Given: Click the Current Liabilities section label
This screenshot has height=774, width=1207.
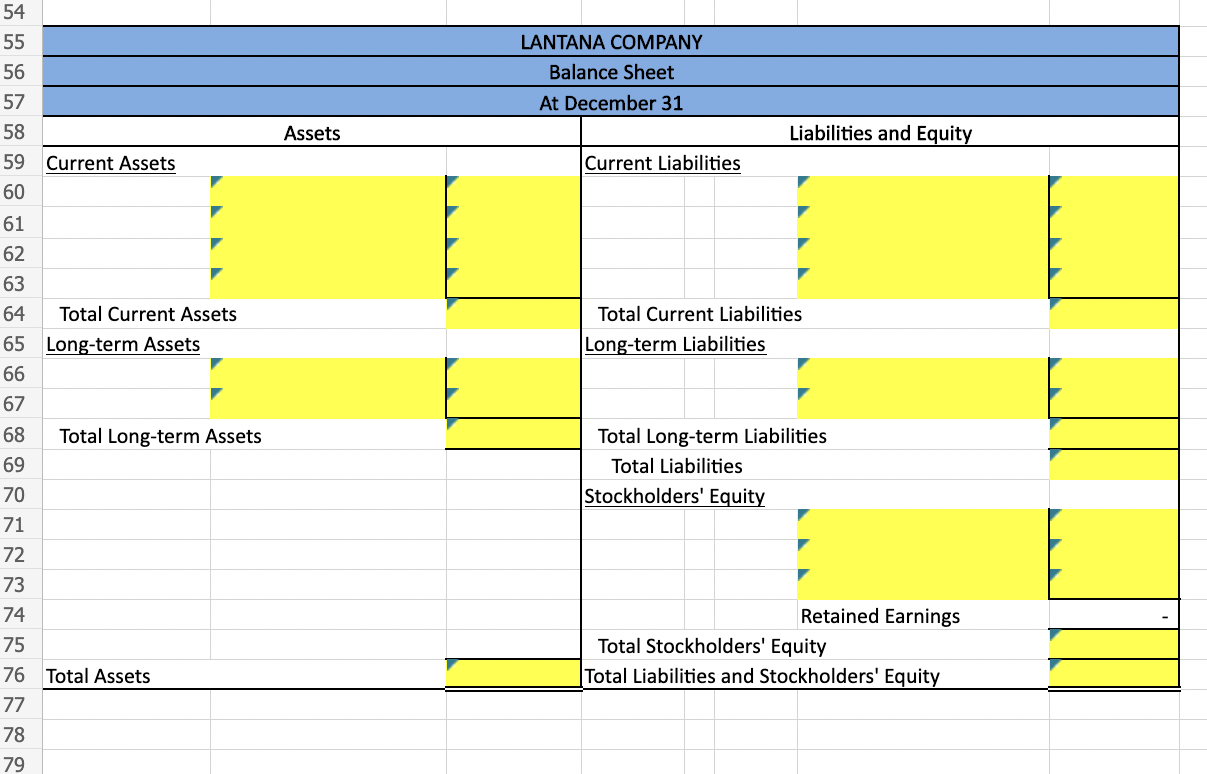Looking at the screenshot, I should coord(662,163).
